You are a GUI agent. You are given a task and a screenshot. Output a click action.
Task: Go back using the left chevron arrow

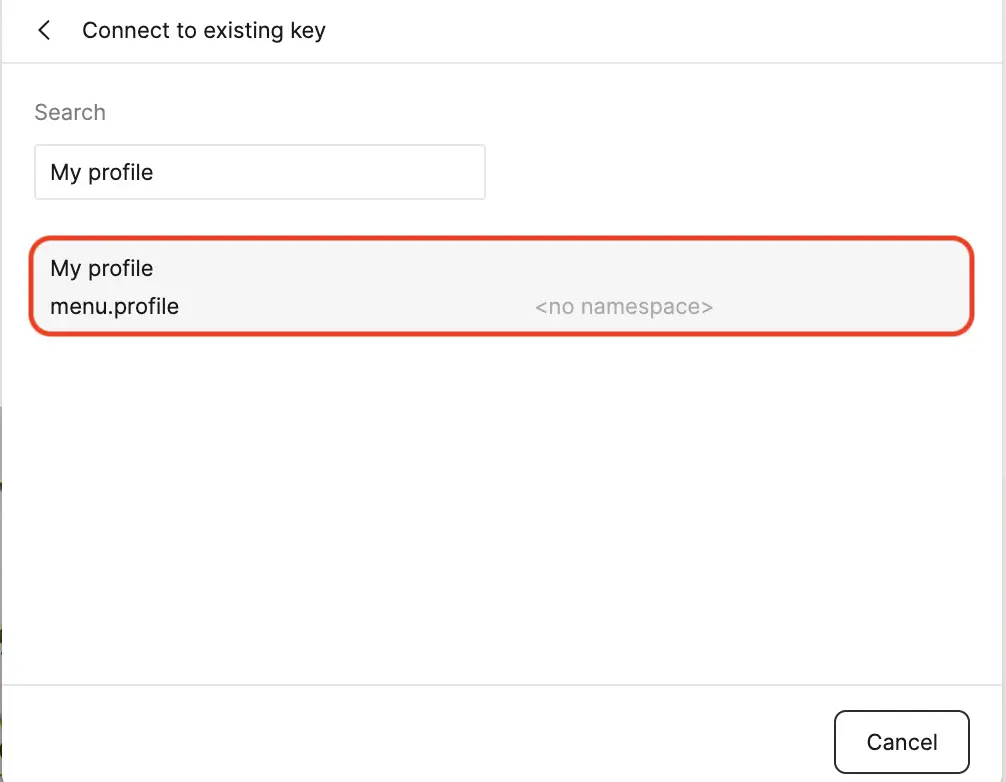[x=44, y=31]
